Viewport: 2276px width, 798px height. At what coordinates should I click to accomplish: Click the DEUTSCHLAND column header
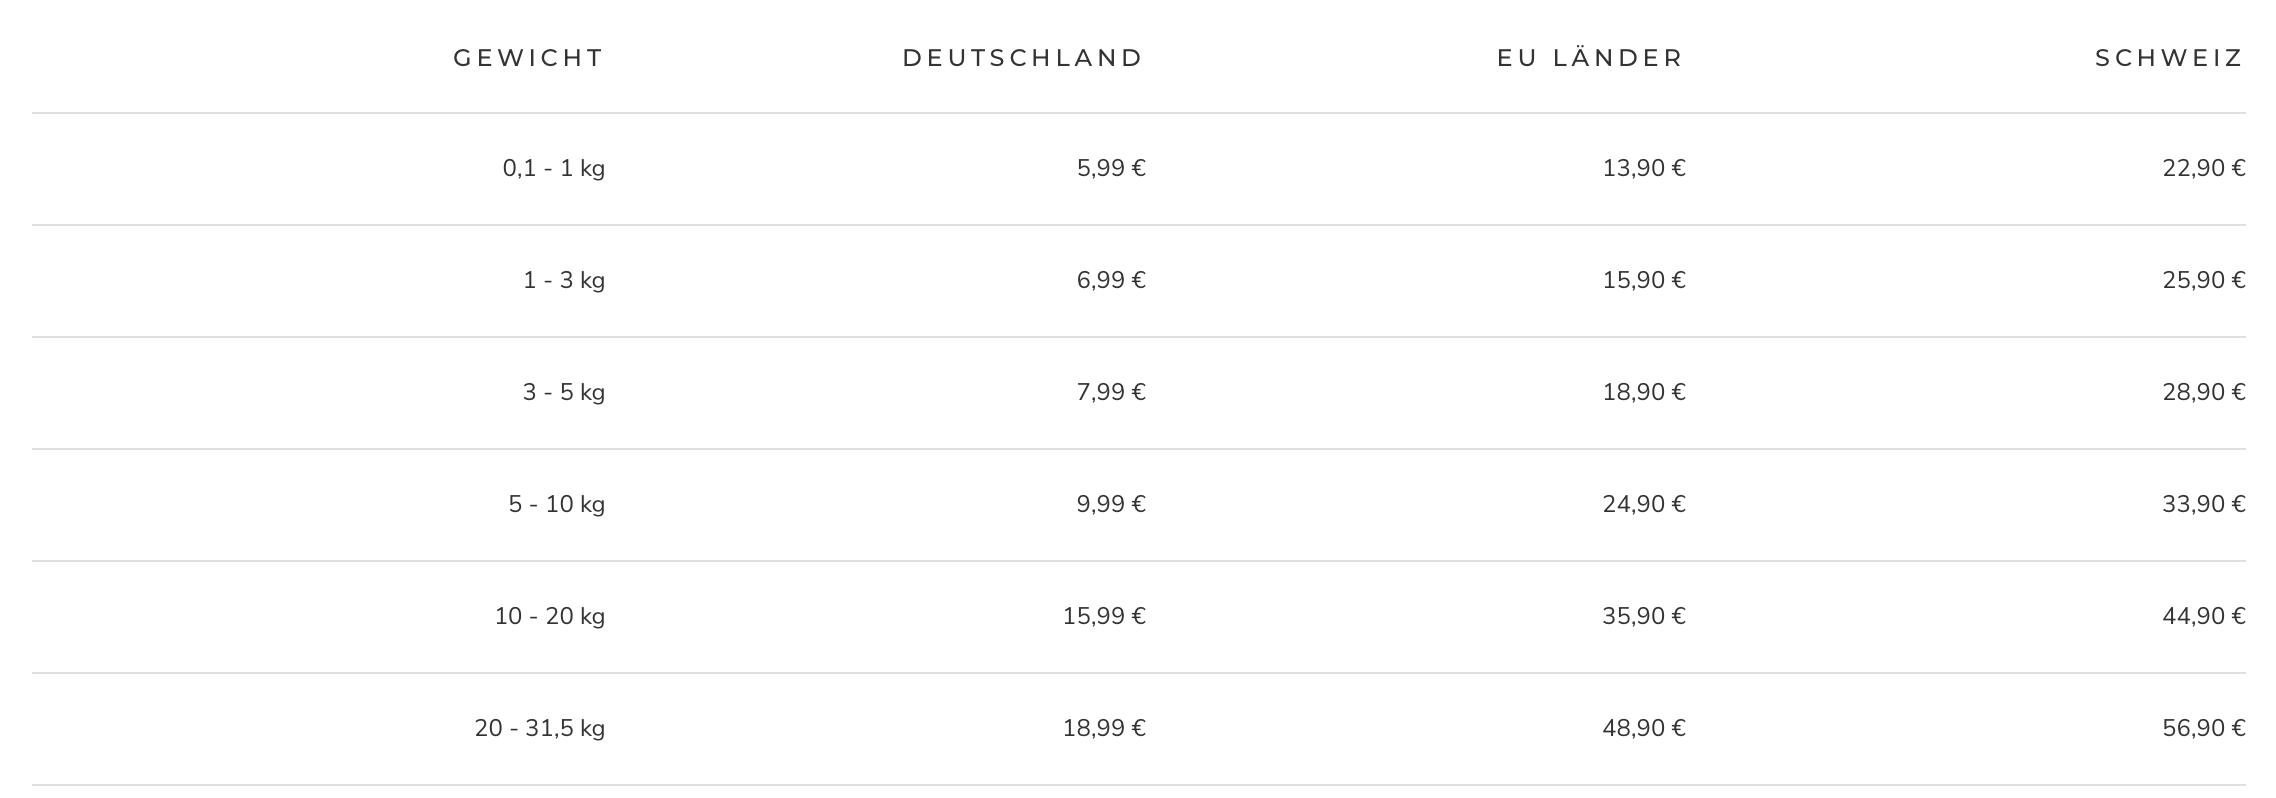(x=1022, y=58)
